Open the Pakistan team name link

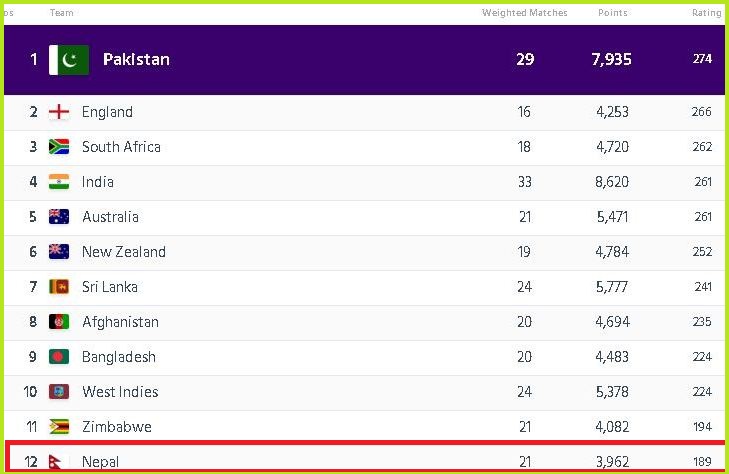[x=136, y=59]
